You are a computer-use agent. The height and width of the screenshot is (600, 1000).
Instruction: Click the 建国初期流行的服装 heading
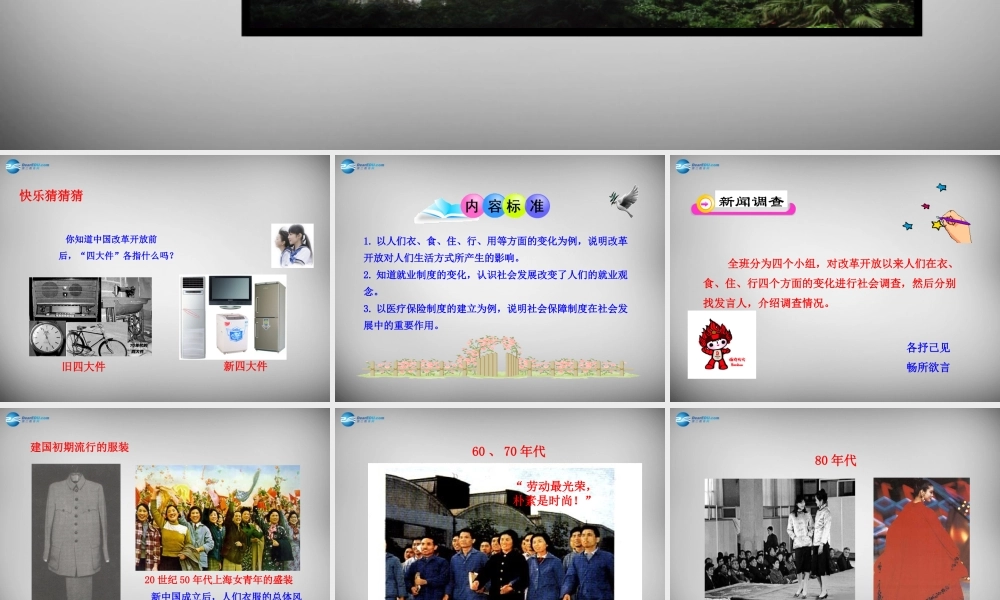[x=80, y=447]
